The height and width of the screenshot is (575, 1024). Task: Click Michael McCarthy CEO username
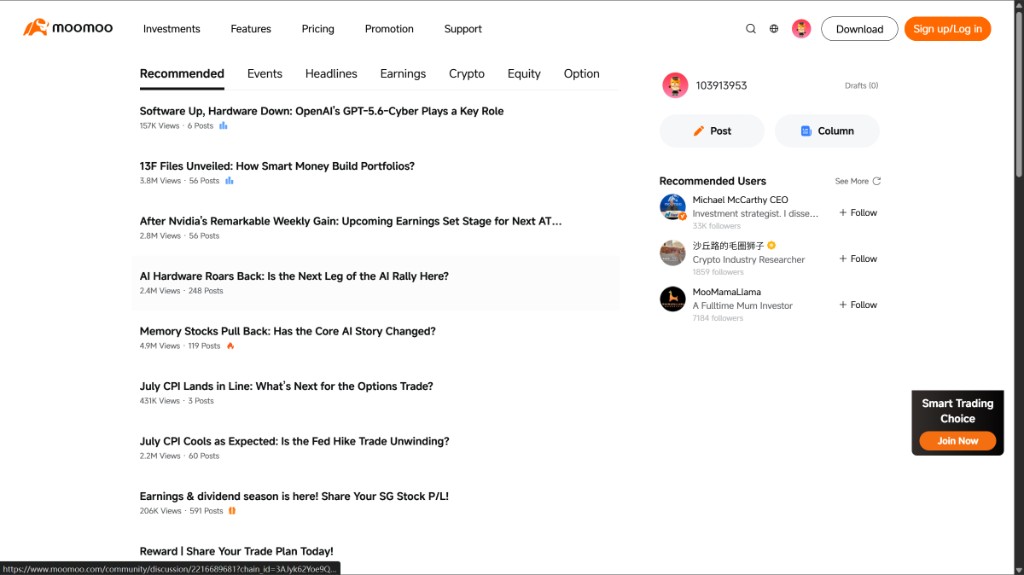740,200
